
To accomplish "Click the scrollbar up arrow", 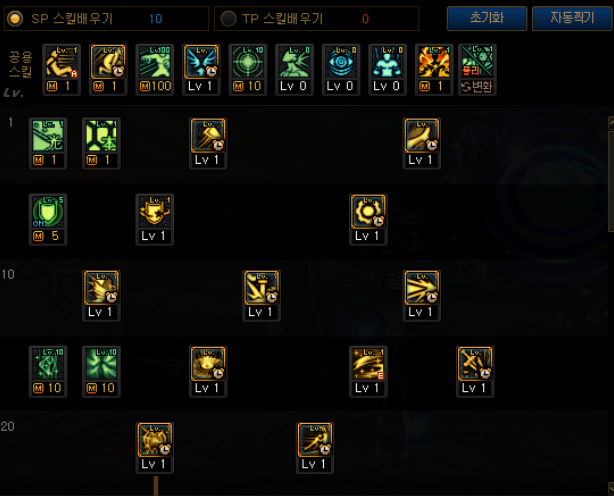I will click(x=611, y=123).
